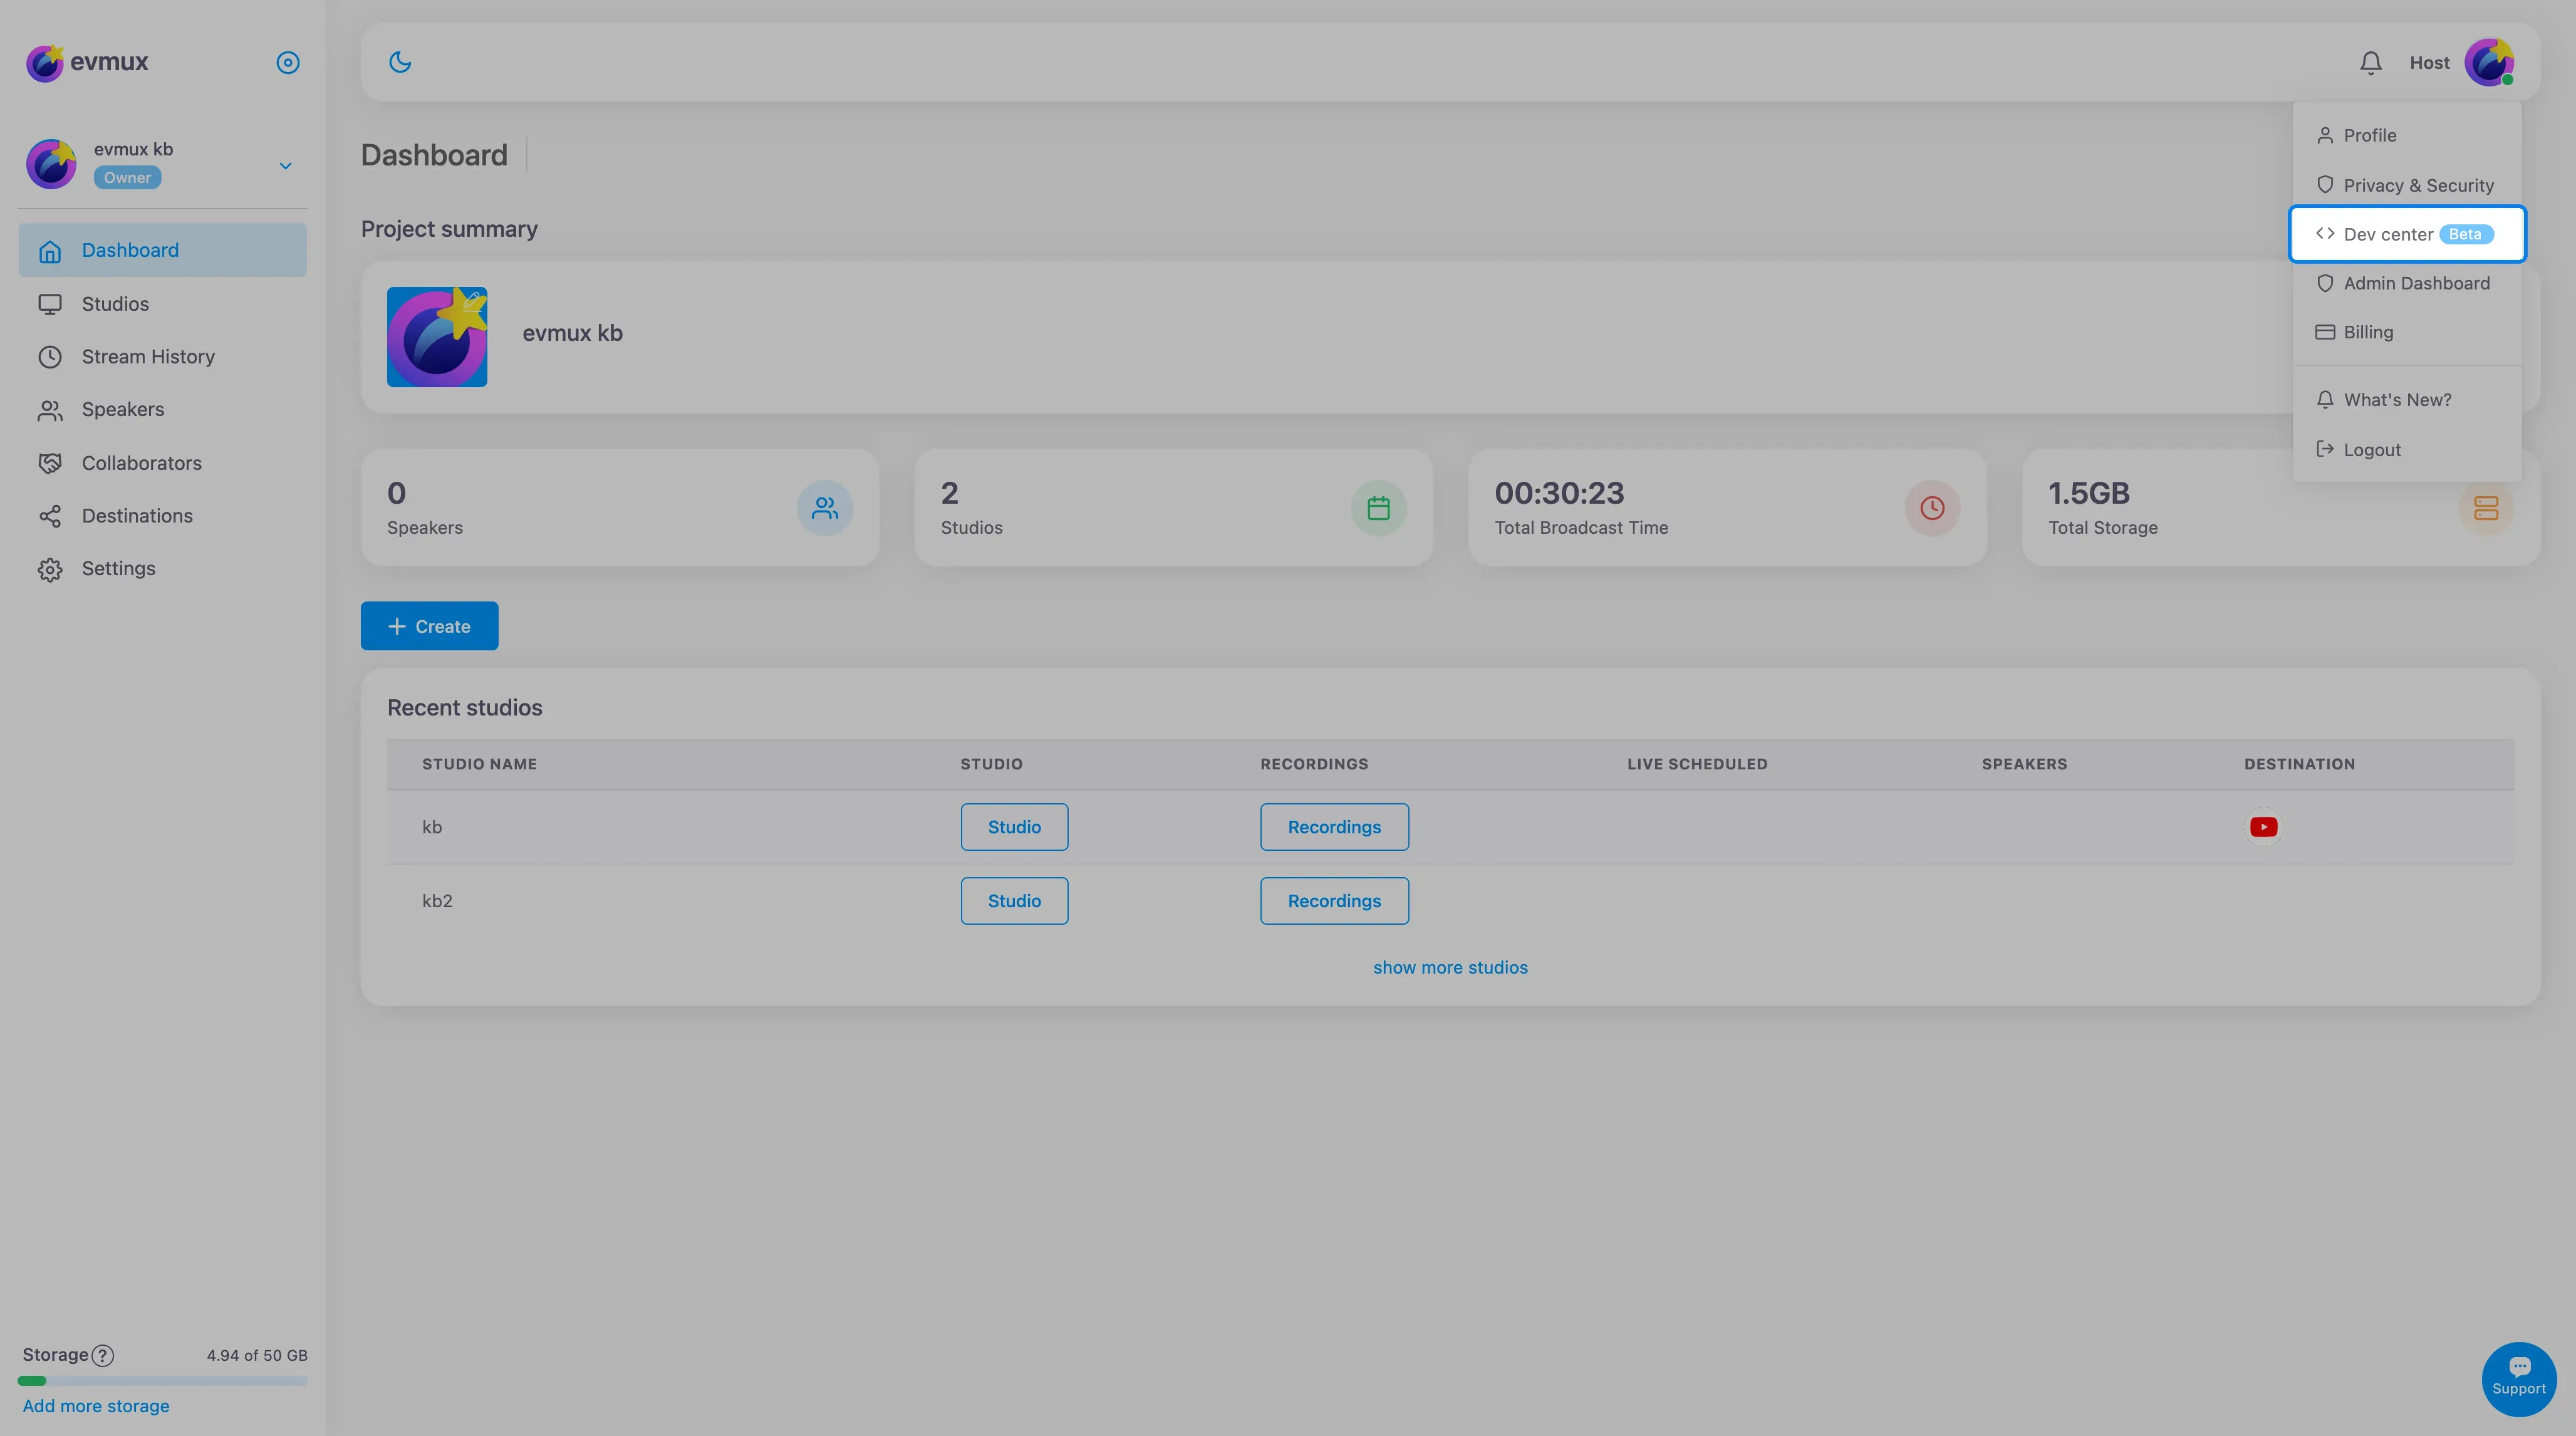This screenshot has height=1436, width=2576.
Task: Click the Total Storage server icon
Action: (x=2486, y=508)
